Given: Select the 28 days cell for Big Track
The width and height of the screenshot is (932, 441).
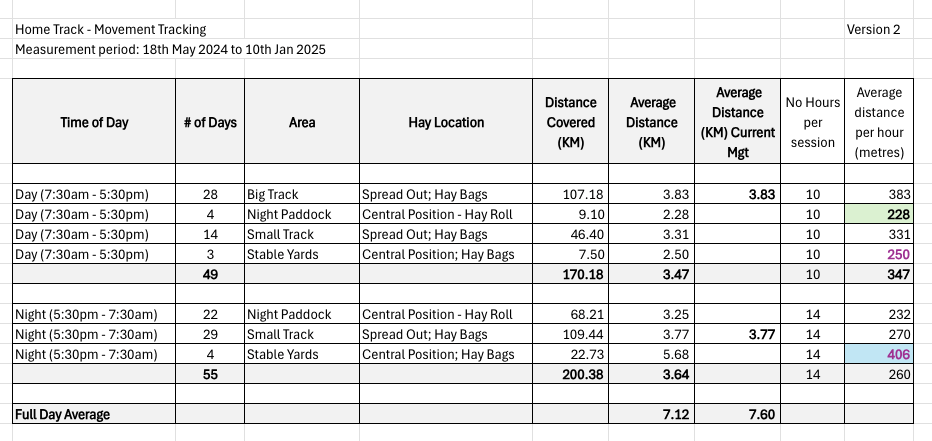Looking at the screenshot, I should point(210,194).
